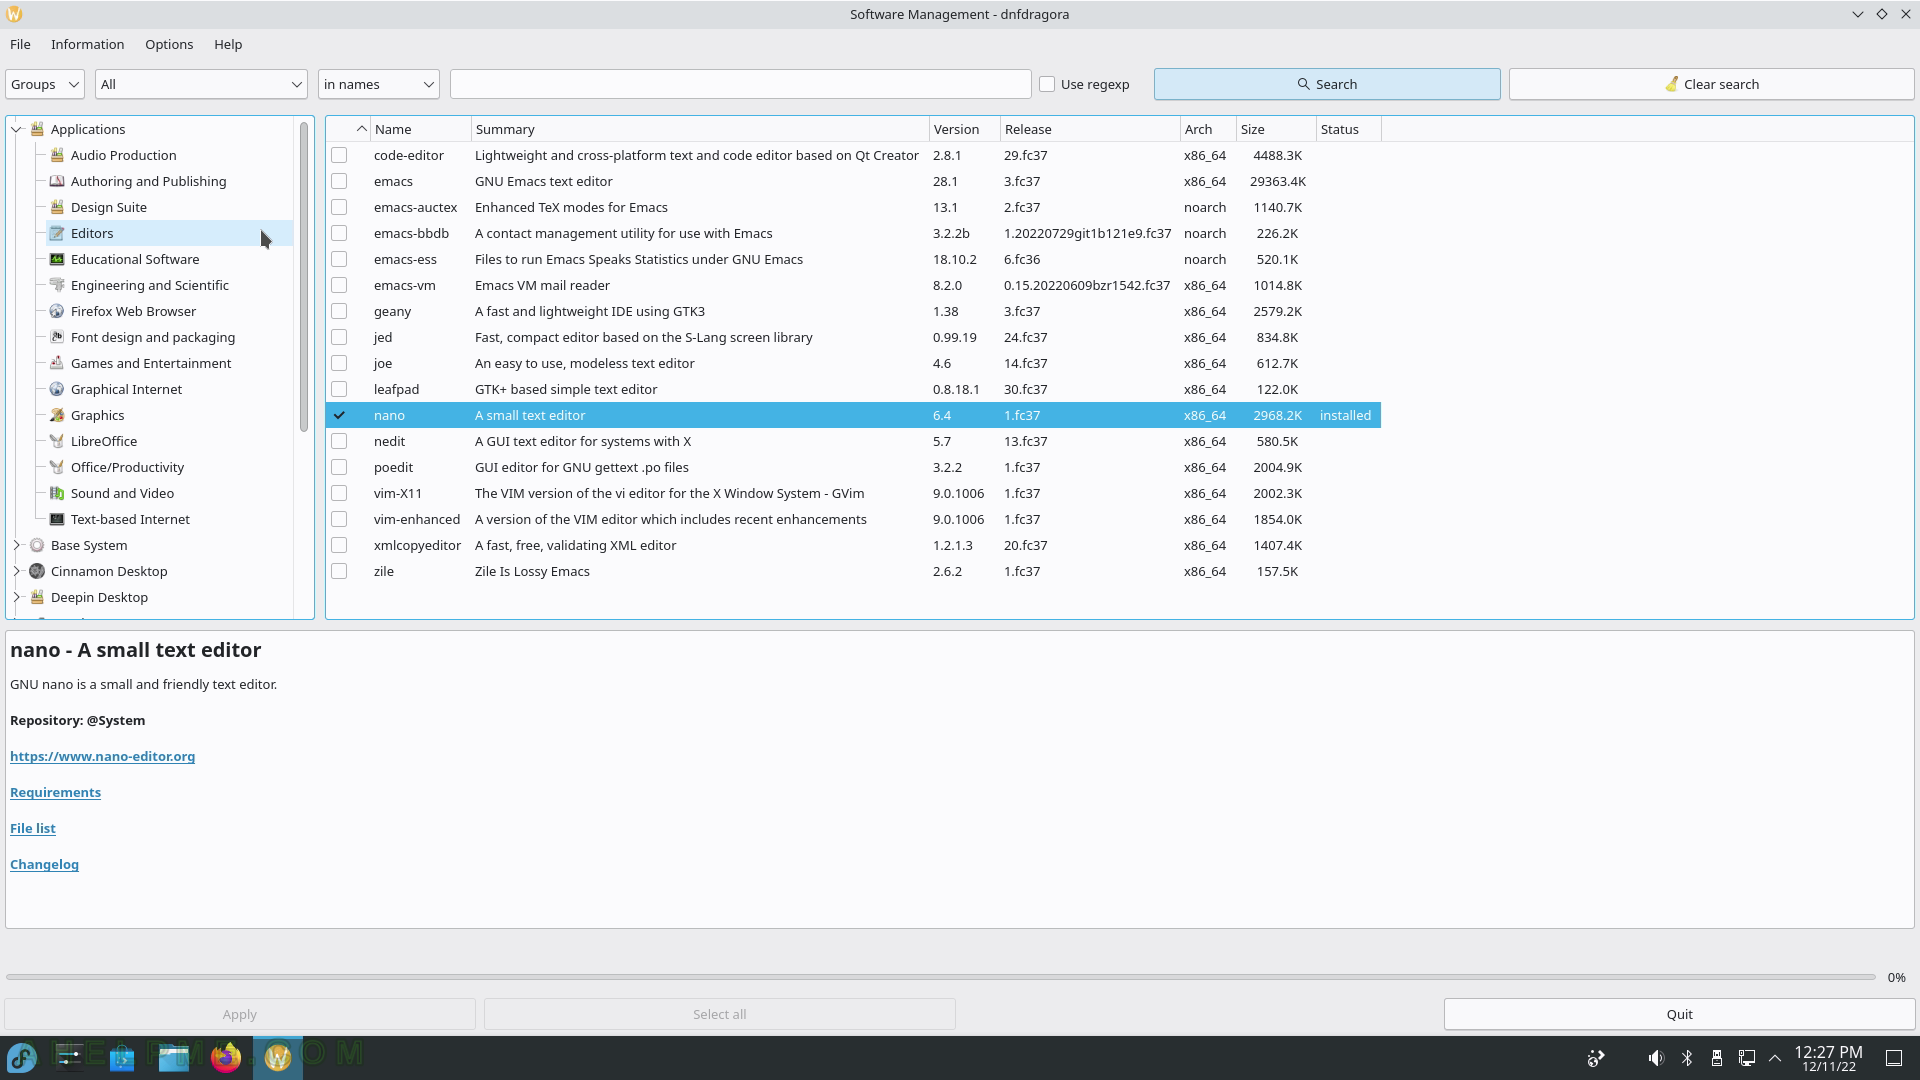Click the Graphics category icon
This screenshot has width=1920, height=1080.
pyautogui.click(x=57, y=415)
